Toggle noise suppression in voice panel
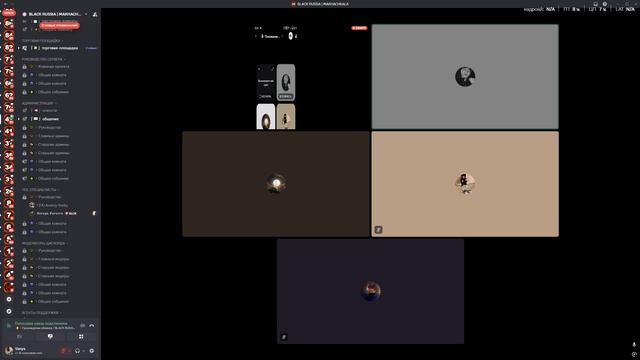 (x=82, y=325)
